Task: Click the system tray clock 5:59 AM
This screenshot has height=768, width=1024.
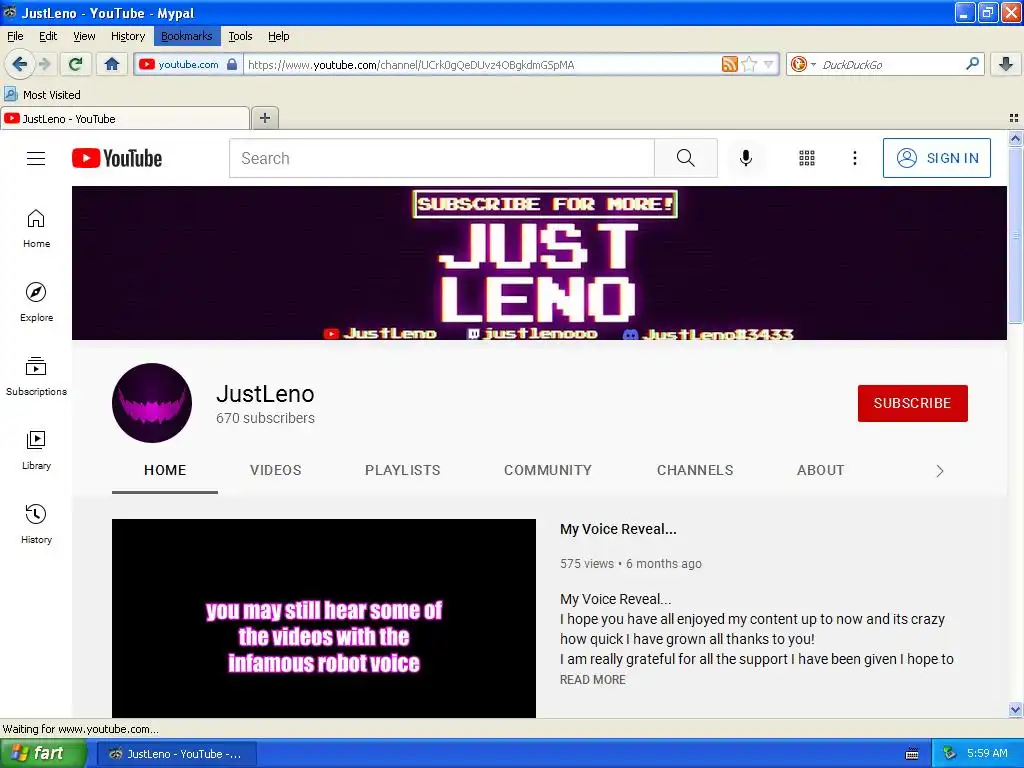Action: click(x=987, y=753)
